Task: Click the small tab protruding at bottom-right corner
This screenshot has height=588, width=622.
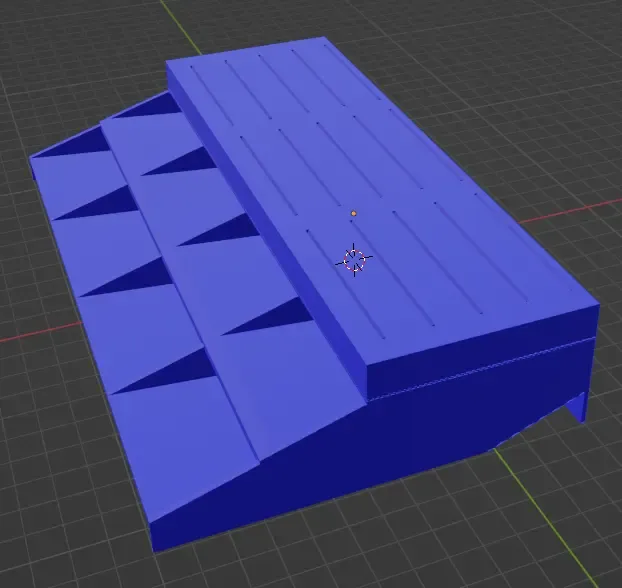Action: [x=576, y=407]
